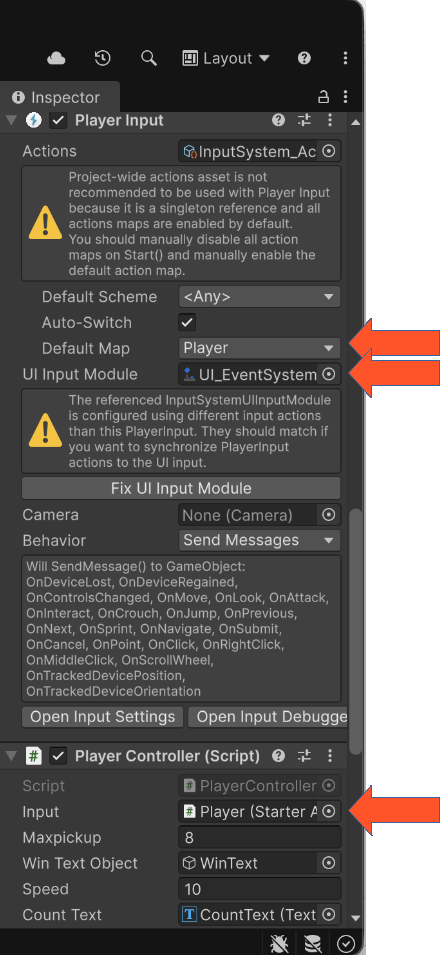The width and height of the screenshot is (440, 955).
Task: Click the bug debug mode status icon
Action: (279, 943)
